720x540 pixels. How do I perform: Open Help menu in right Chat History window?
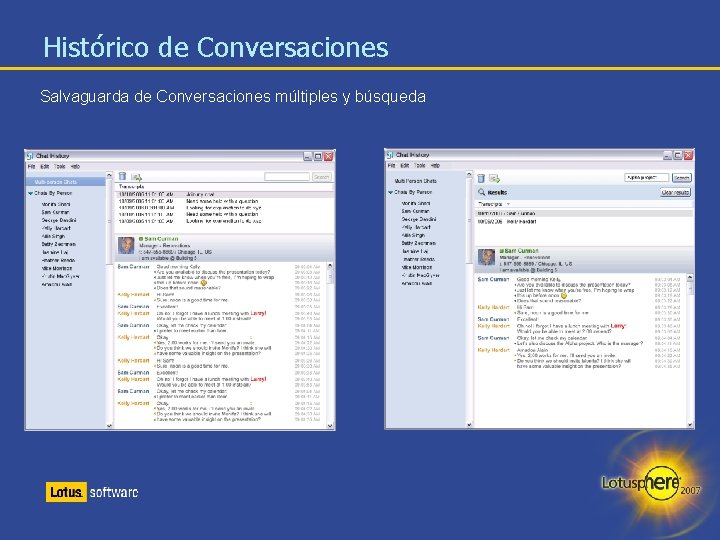(435, 166)
